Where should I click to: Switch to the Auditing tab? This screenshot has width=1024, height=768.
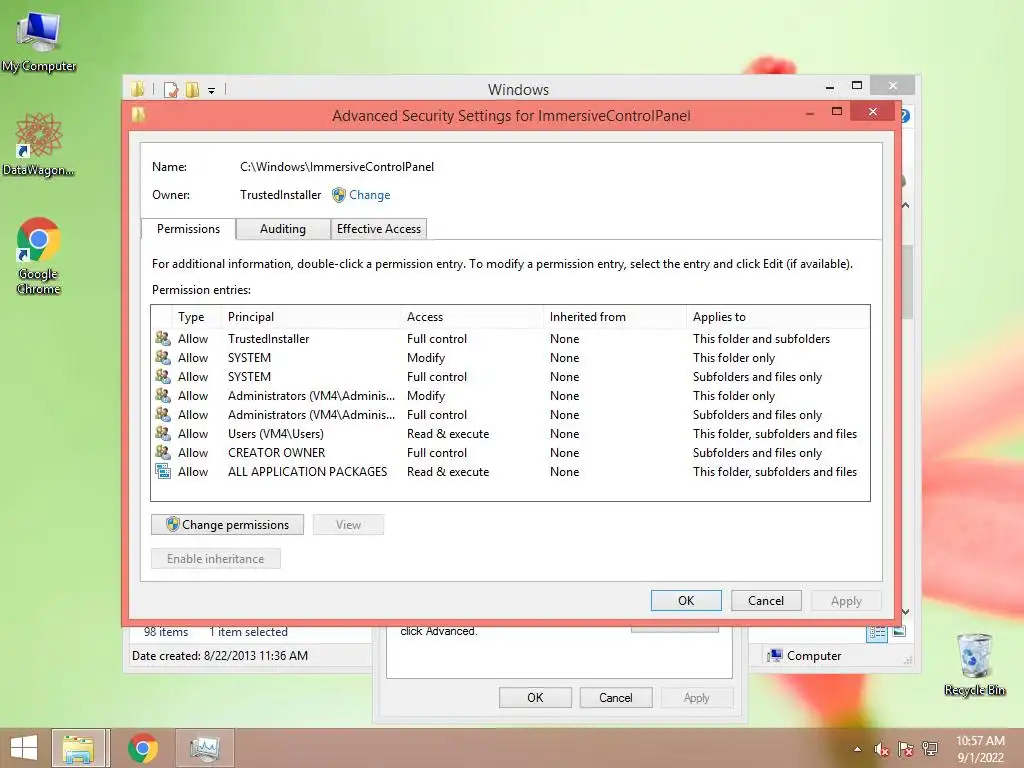click(283, 229)
